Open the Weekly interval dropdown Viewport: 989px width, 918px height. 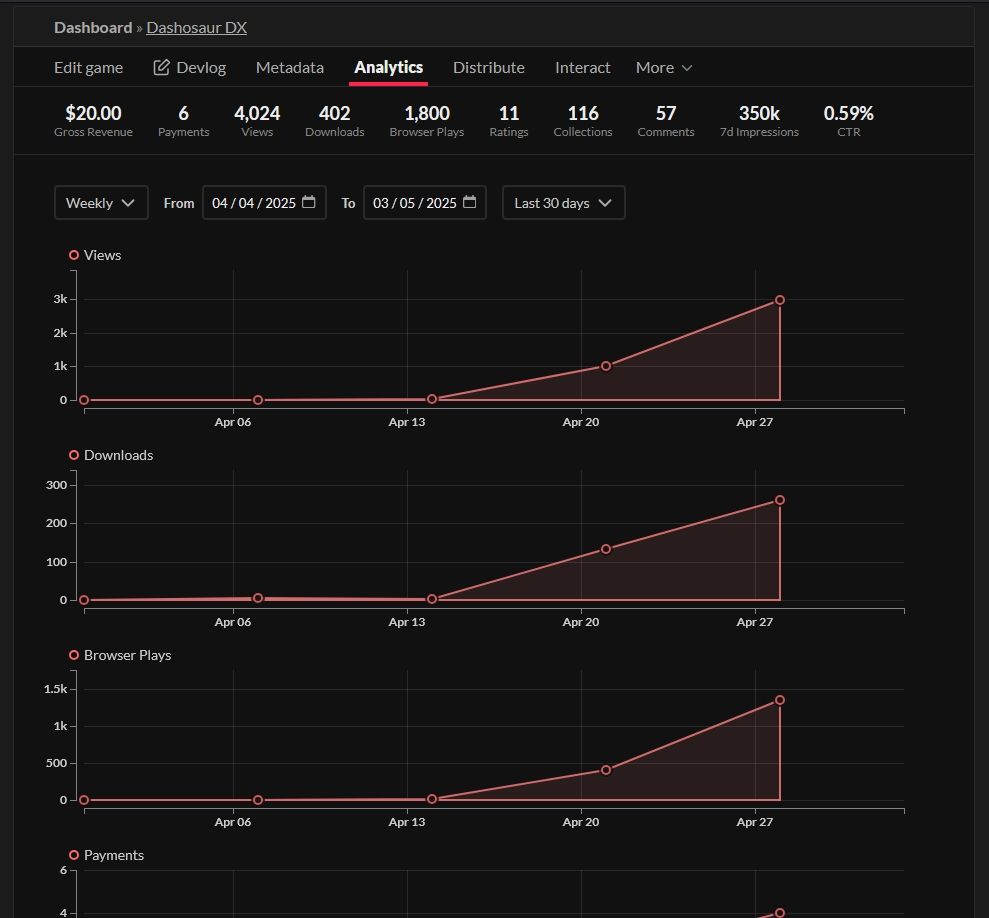click(101, 203)
